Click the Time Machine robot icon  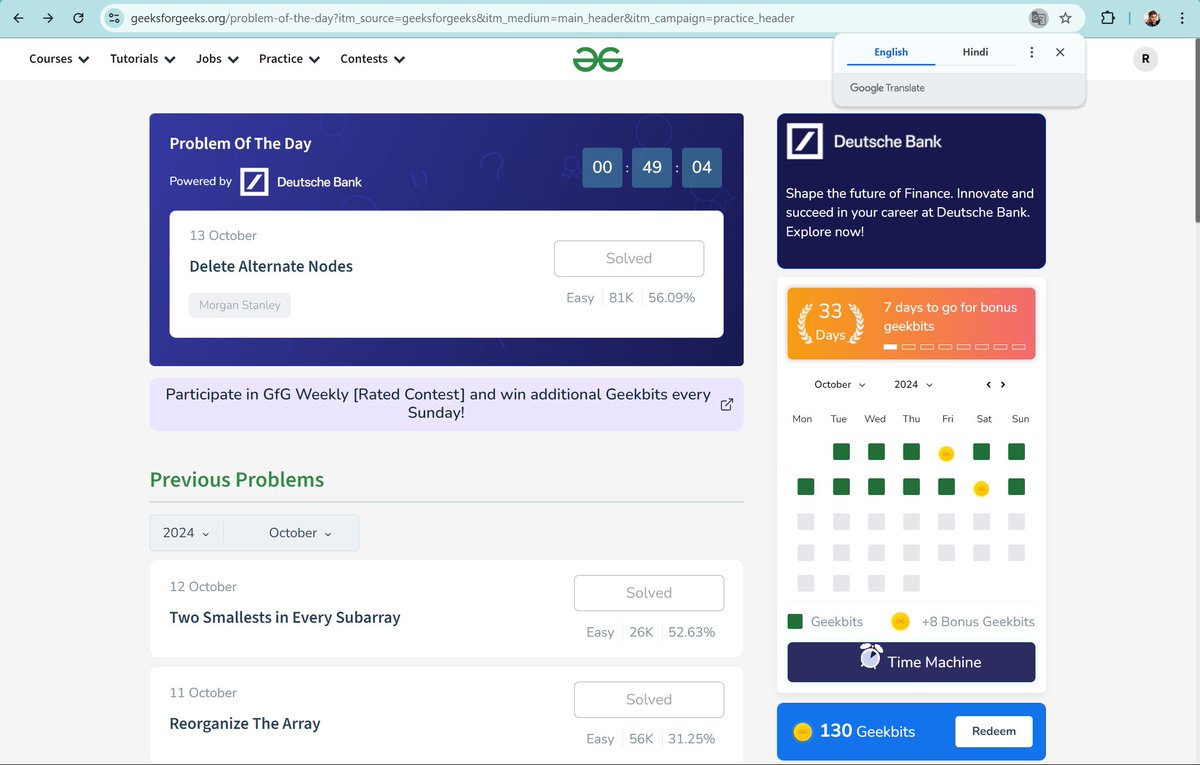point(872,660)
